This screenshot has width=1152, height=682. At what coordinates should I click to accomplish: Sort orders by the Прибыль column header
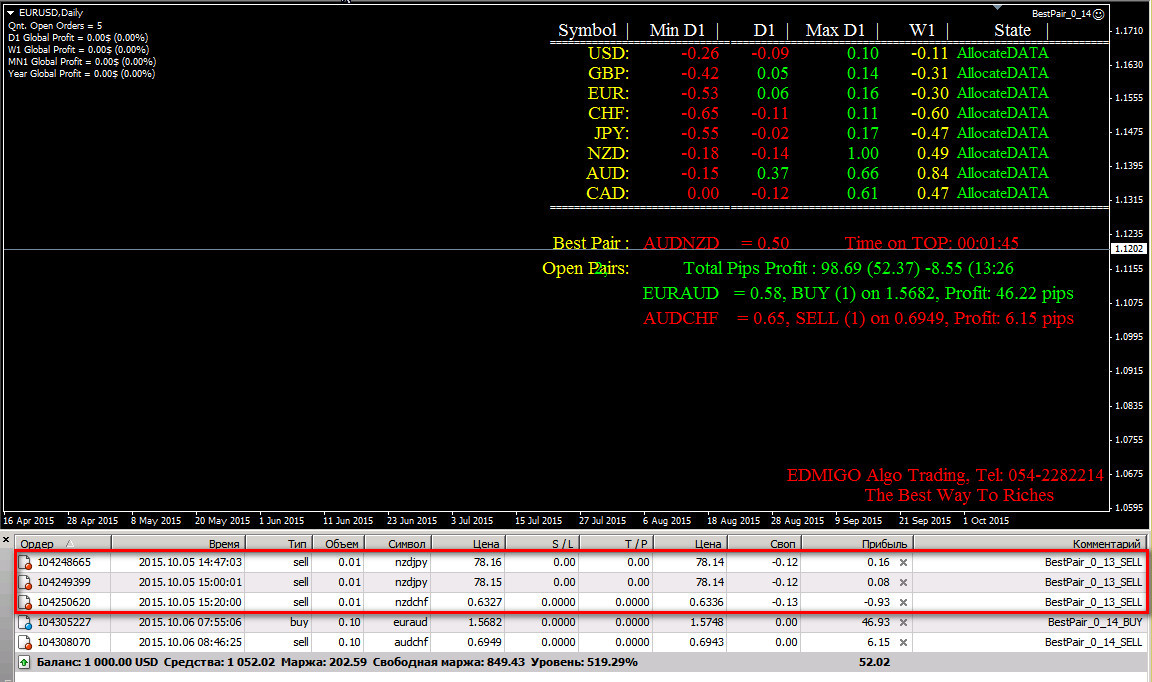[x=857, y=544]
